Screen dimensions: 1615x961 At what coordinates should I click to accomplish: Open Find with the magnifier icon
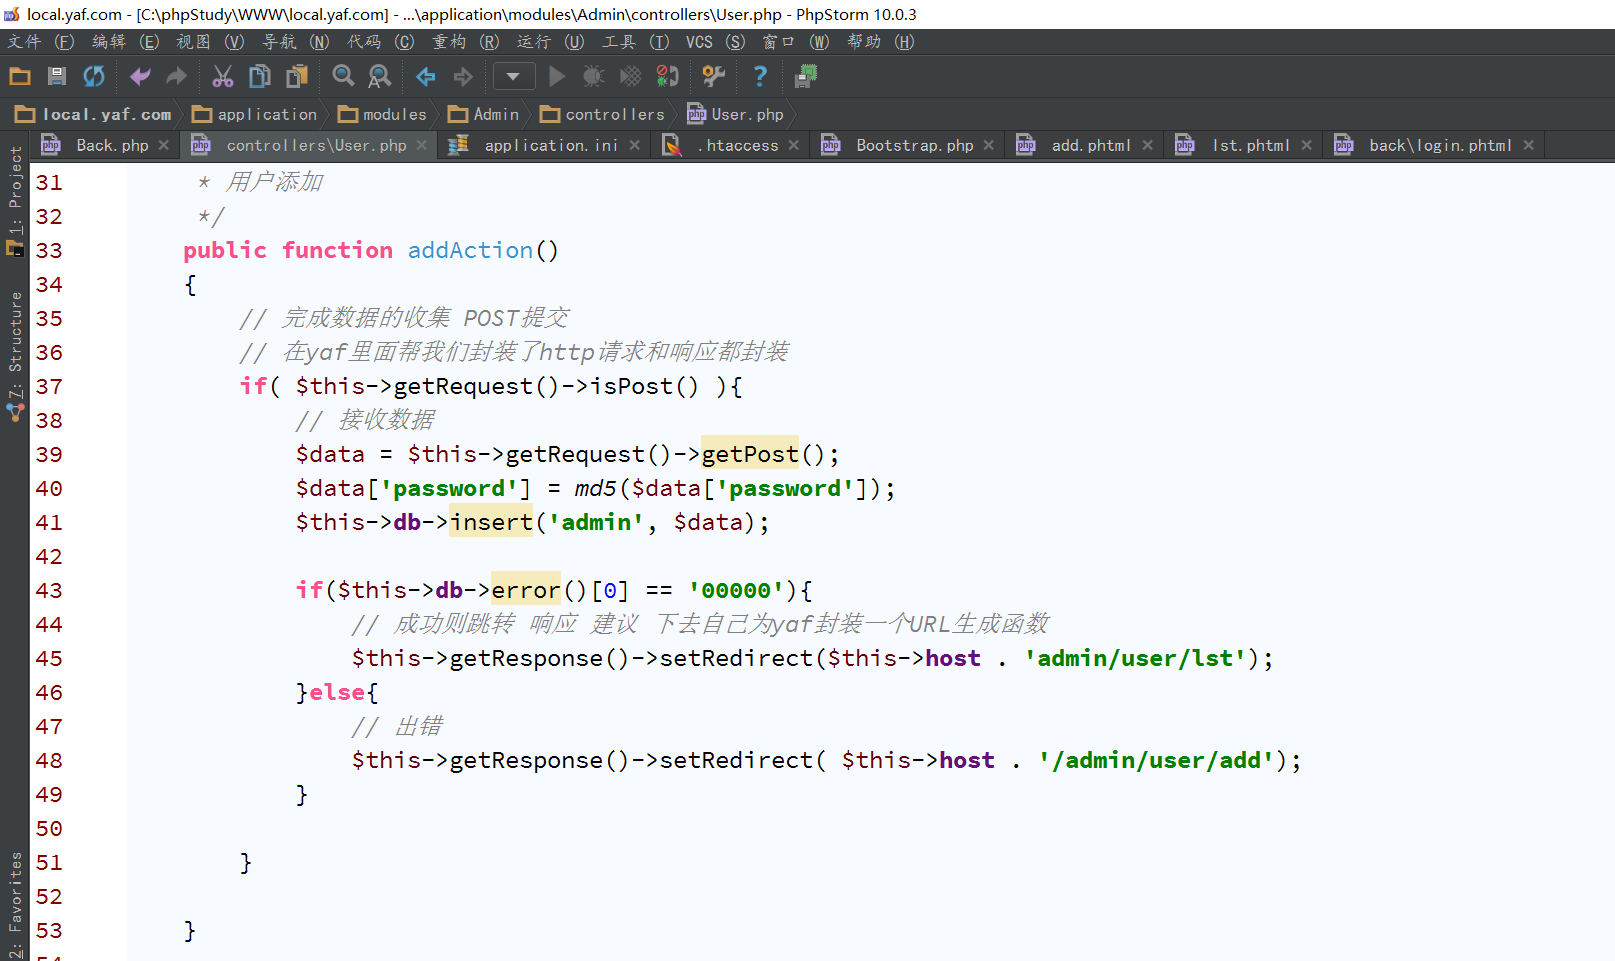point(343,76)
